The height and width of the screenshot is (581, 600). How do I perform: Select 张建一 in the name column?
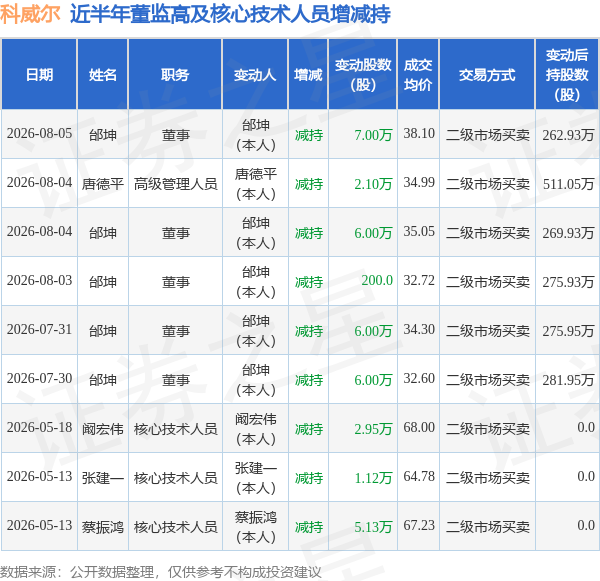pyautogui.click(x=103, y=478)
